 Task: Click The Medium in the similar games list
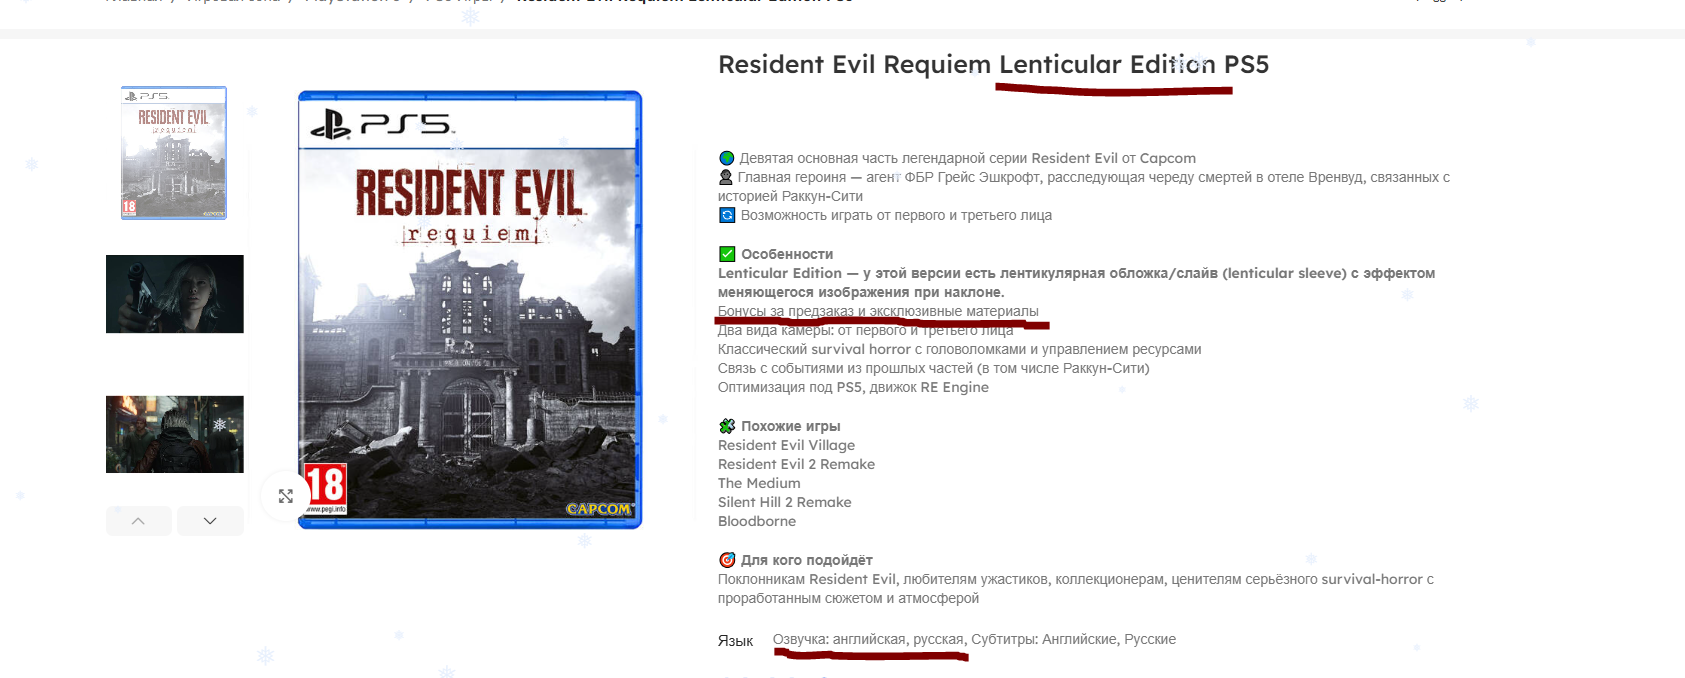[x=759, y=483]
